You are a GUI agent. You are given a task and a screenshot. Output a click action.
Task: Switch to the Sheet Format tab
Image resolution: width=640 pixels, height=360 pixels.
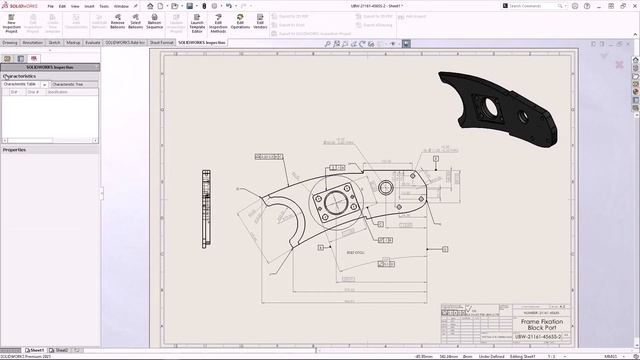(x=162, y=42)
